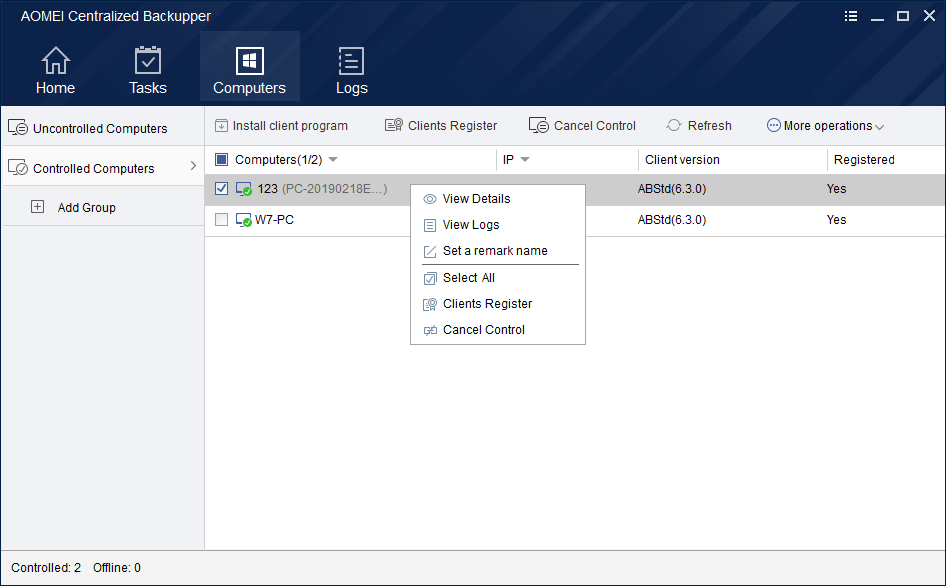Viewport: 946px width, 586px height.
Task: Click the online status icon for W7-PC
Action: [x=244, y=220]
